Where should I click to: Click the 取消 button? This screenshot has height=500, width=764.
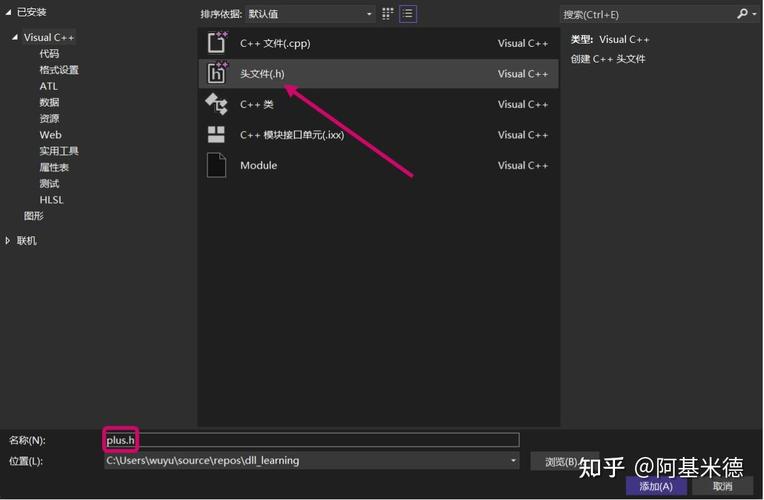[x=723, y=487]
